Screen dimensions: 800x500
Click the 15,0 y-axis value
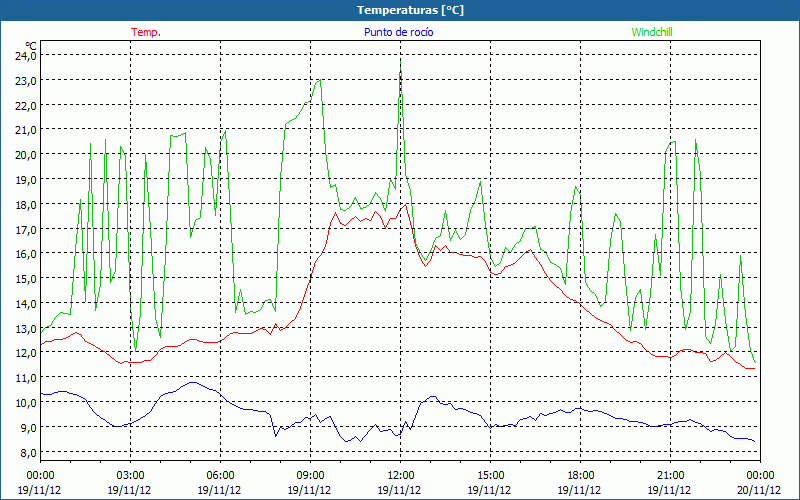tap(26, 279)
